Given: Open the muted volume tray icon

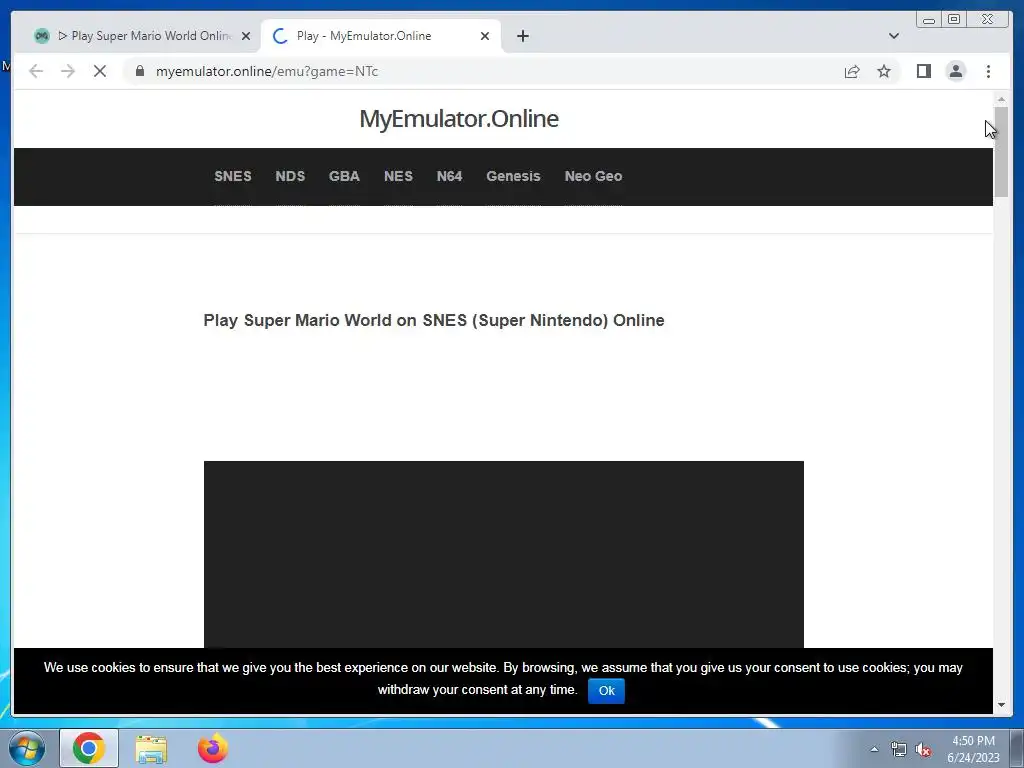Looking at the screenshot, I should pyautogui.click(x=923, y=750).
